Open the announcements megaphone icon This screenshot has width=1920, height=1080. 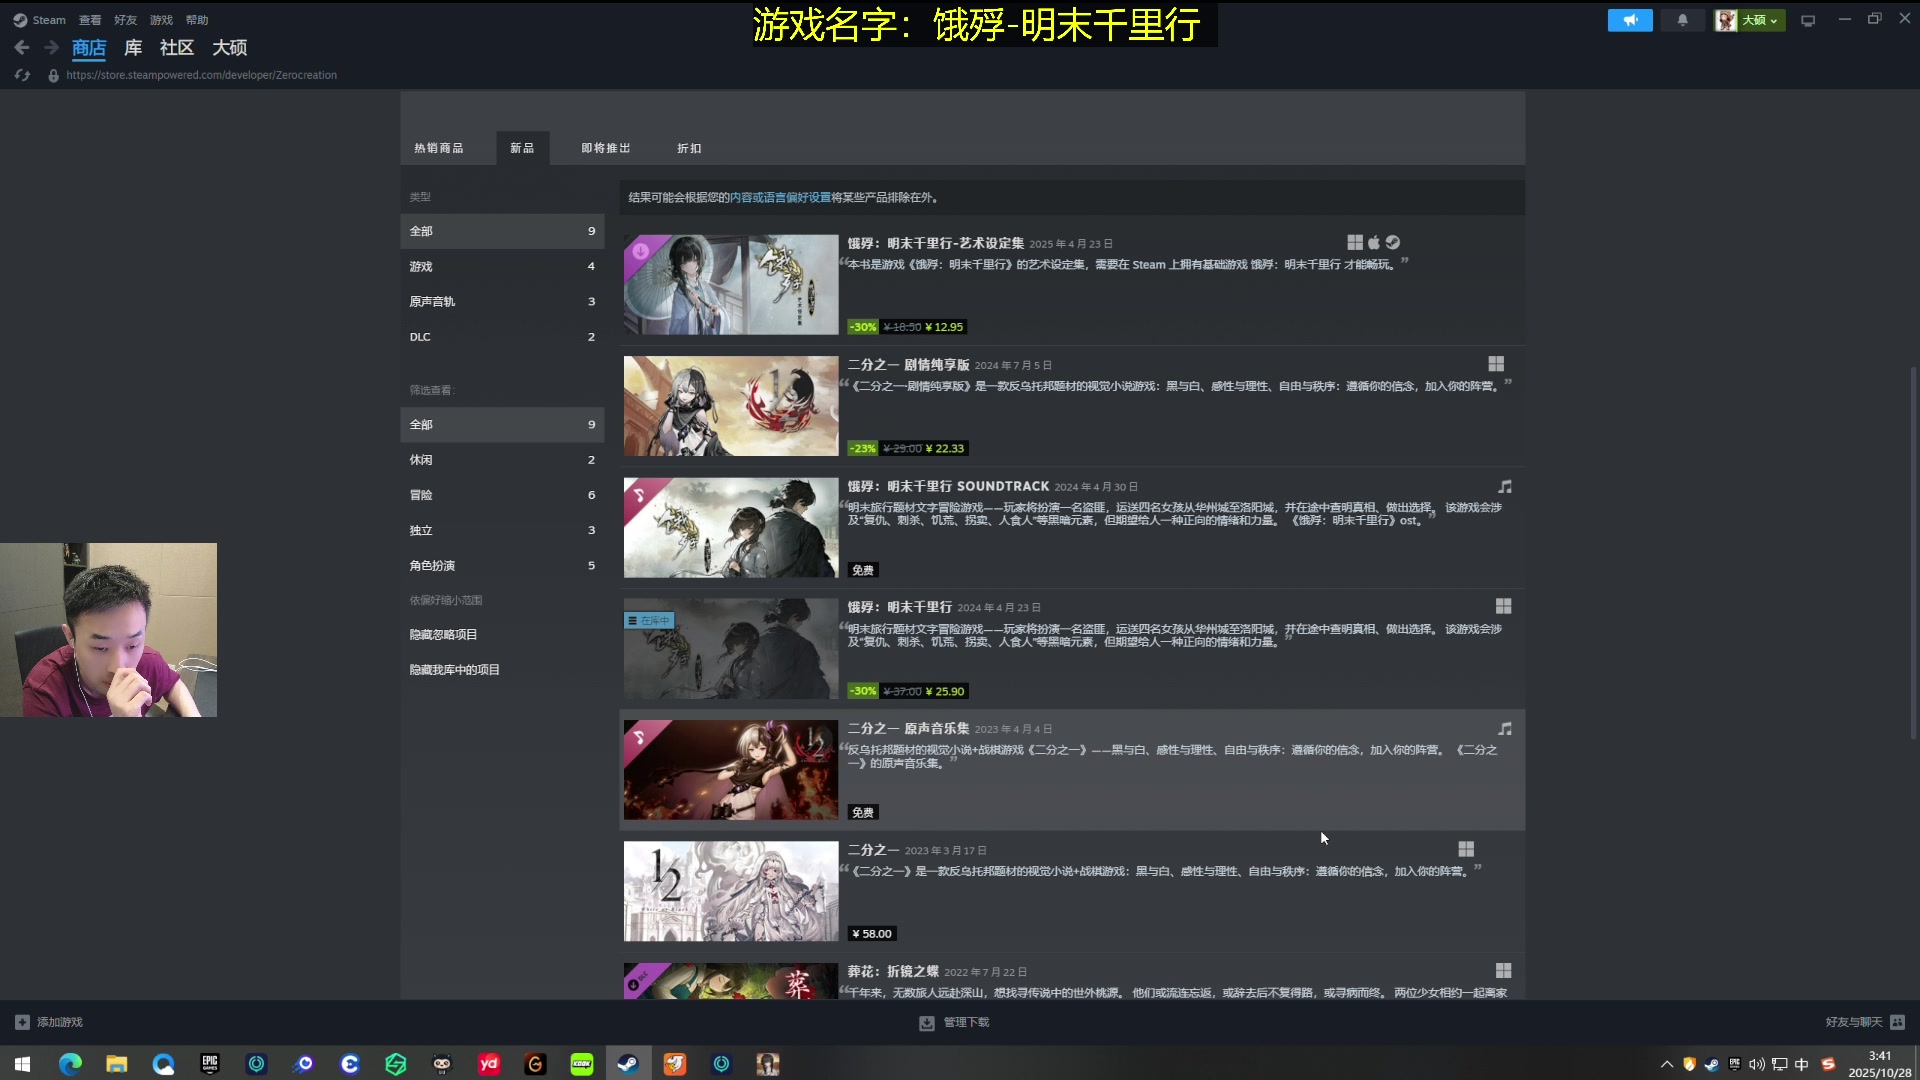[1630, 19]
